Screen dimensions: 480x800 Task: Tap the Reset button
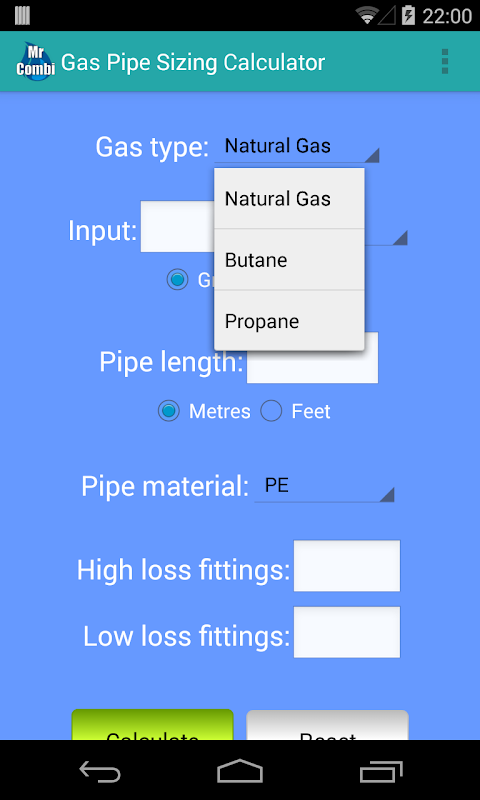click(x=327, y=725)
